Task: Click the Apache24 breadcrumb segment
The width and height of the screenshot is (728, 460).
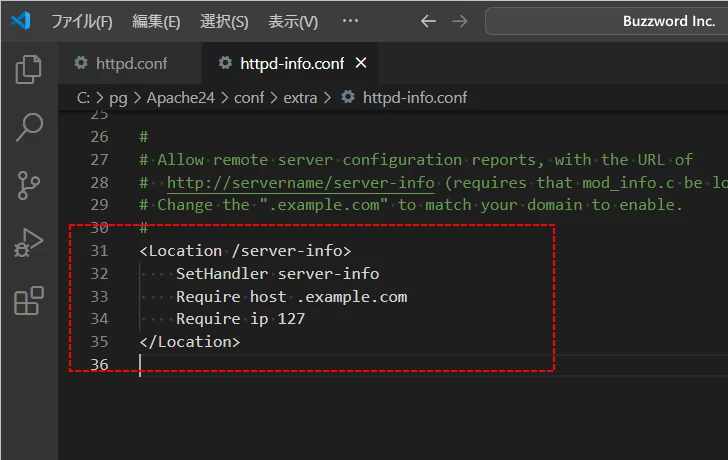Action: 181,98
